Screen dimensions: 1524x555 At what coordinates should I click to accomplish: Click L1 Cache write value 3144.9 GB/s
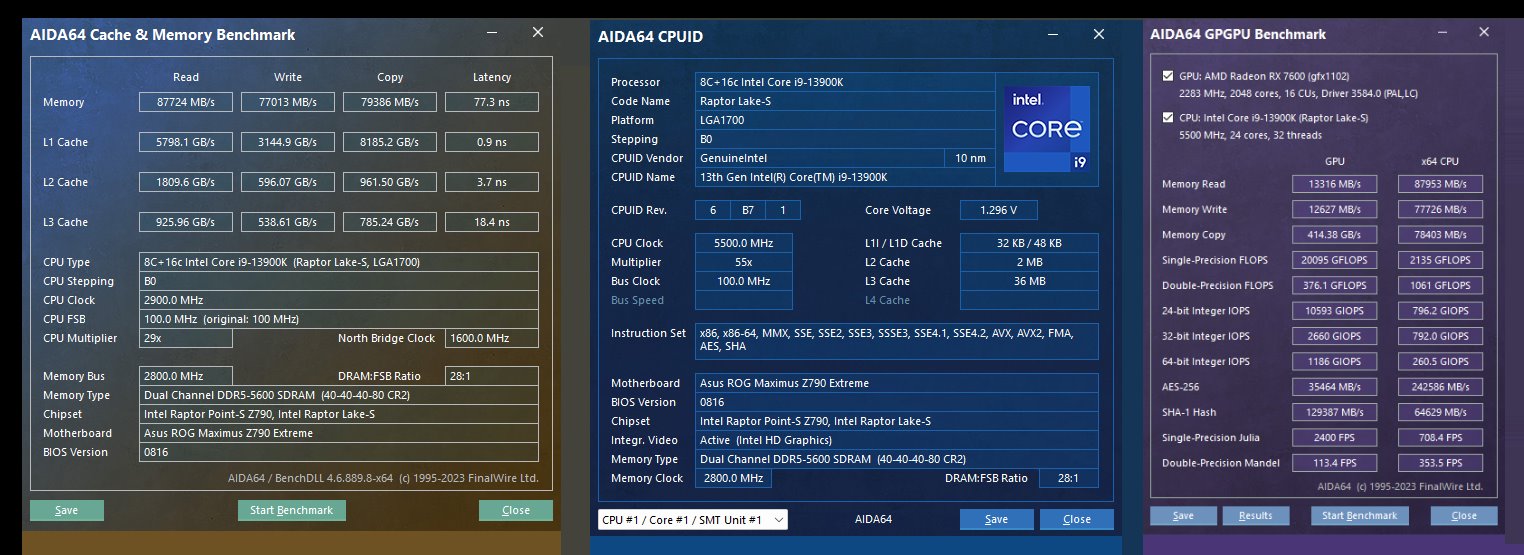pos(288,142)
